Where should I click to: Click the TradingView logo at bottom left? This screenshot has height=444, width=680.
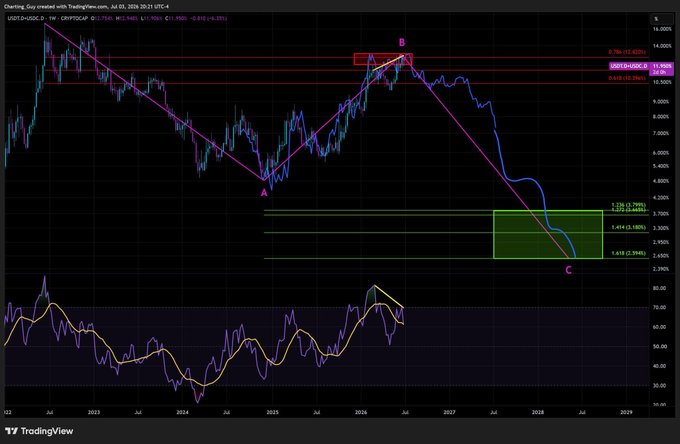39,431
